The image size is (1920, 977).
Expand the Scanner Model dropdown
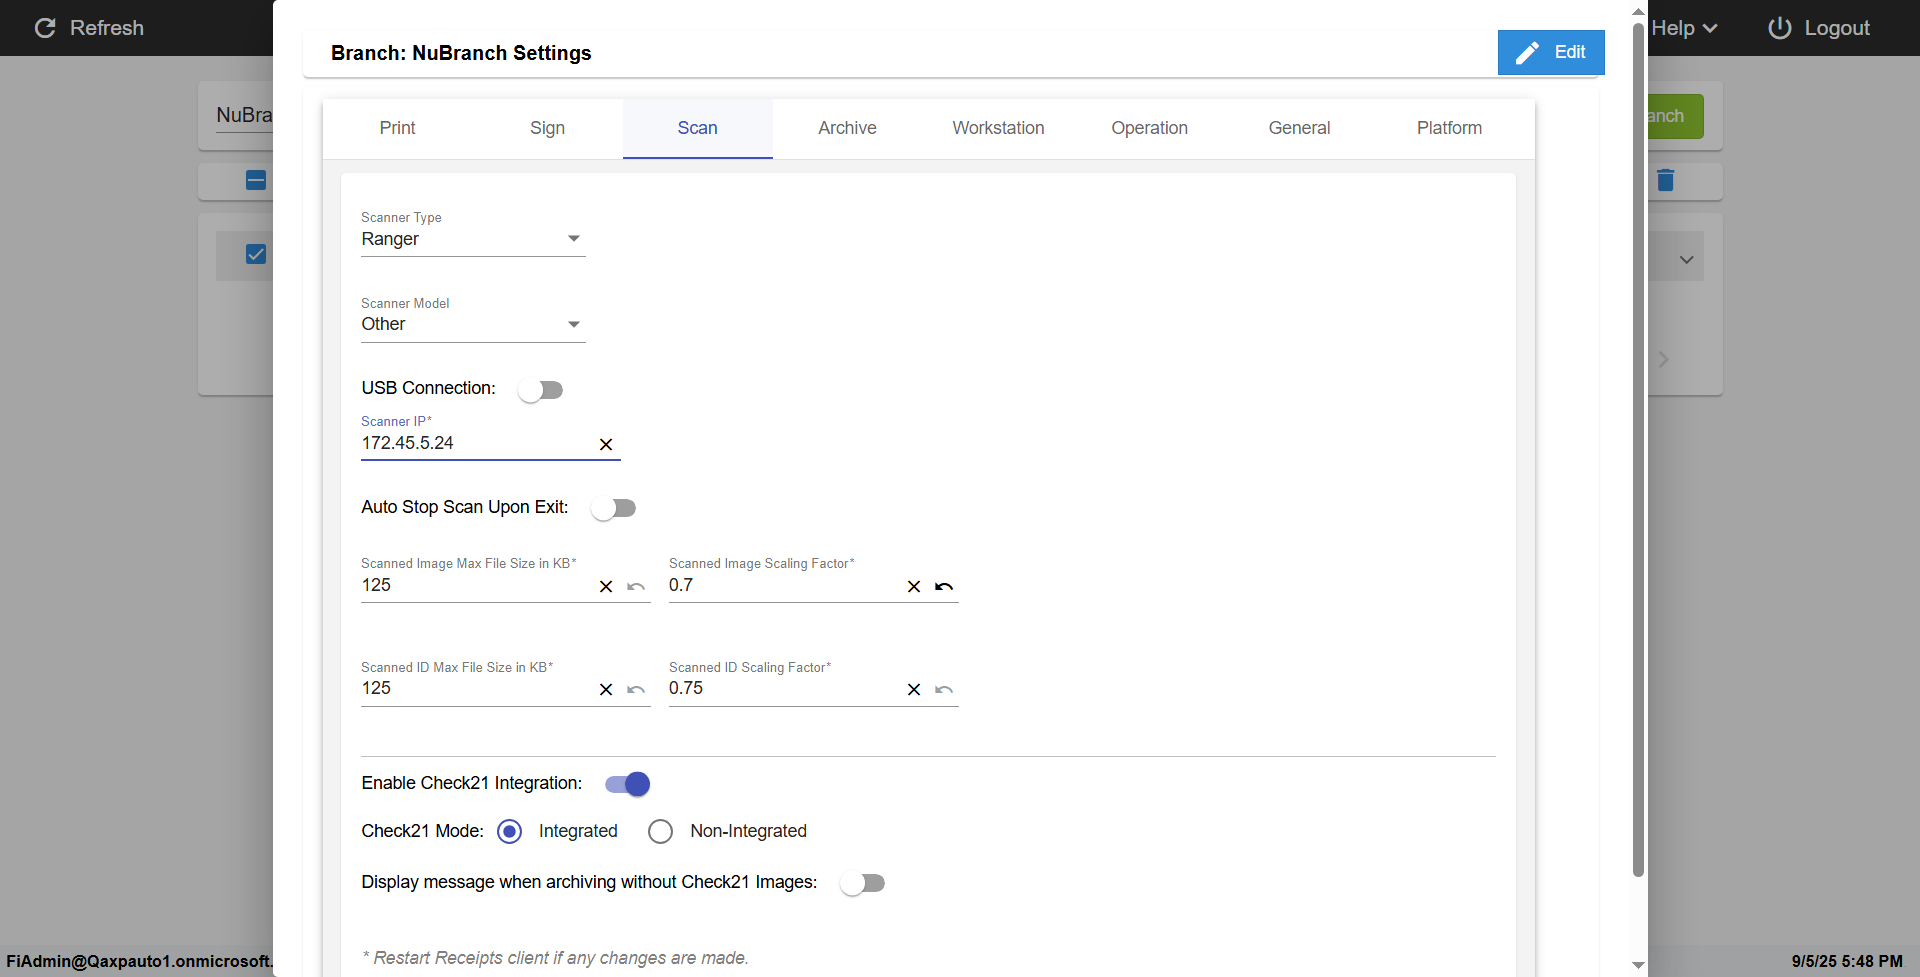(472, 325)
